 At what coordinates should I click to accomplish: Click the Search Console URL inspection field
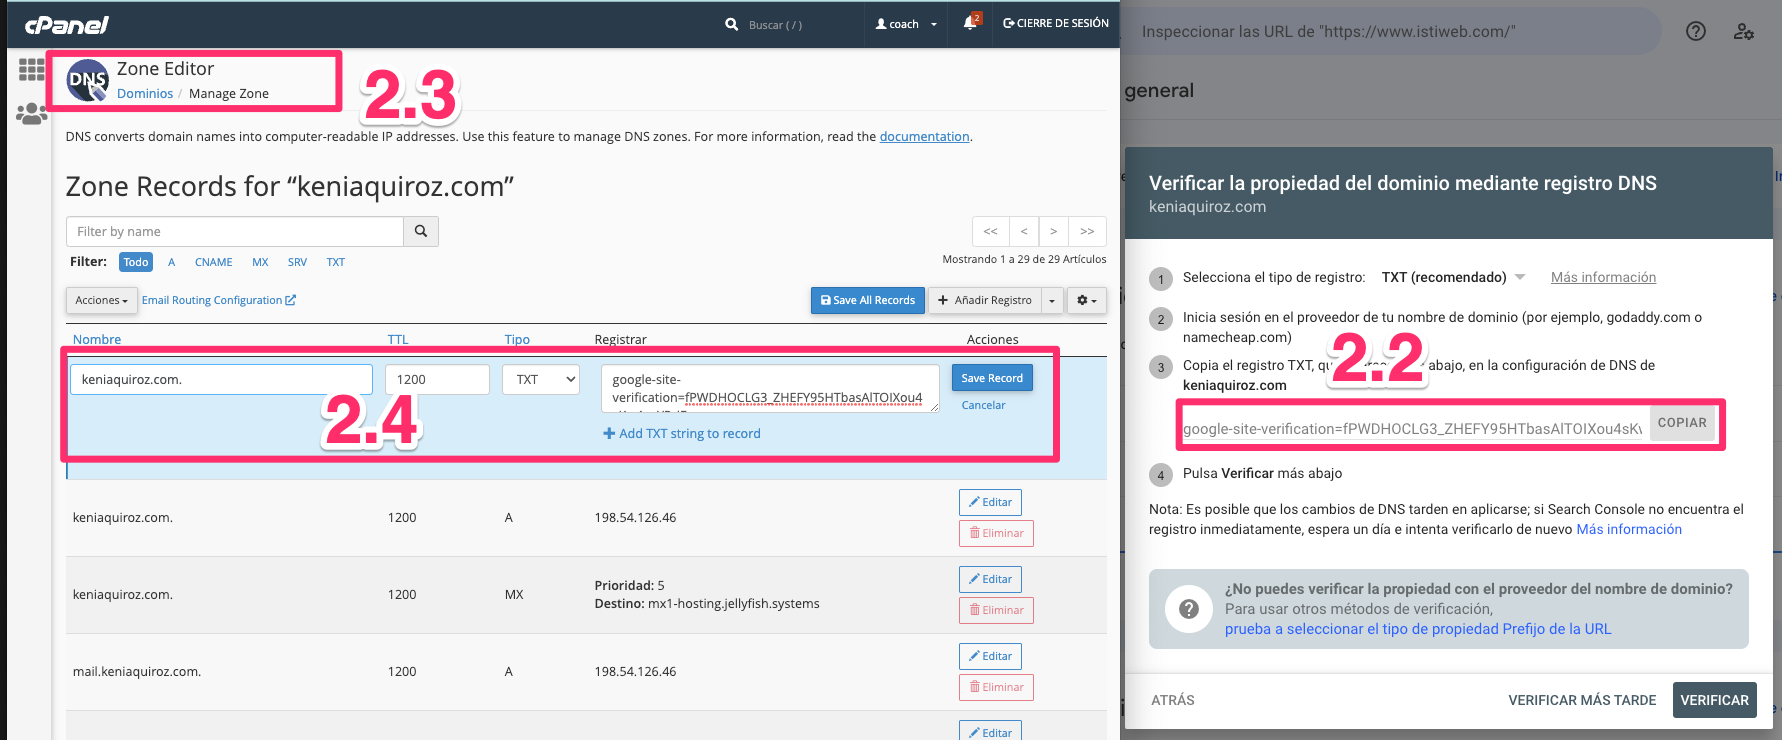(1390, 31)
